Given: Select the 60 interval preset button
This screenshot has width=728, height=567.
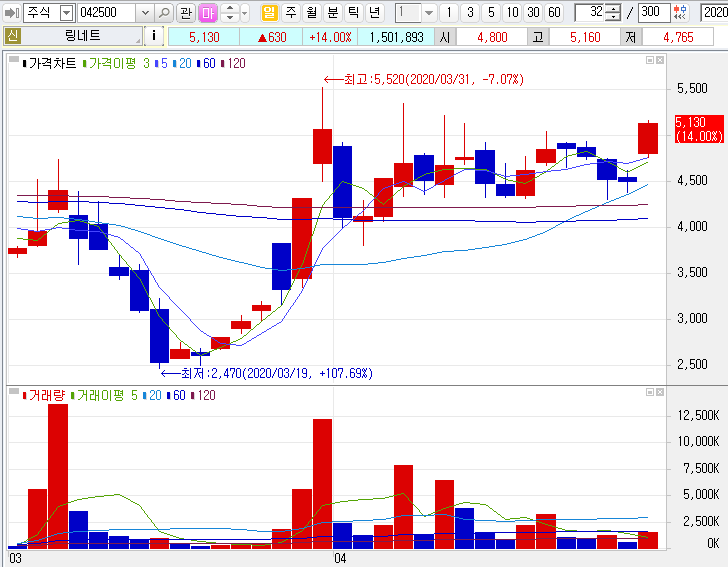Looking at the screenshot, I should (554, 13).
